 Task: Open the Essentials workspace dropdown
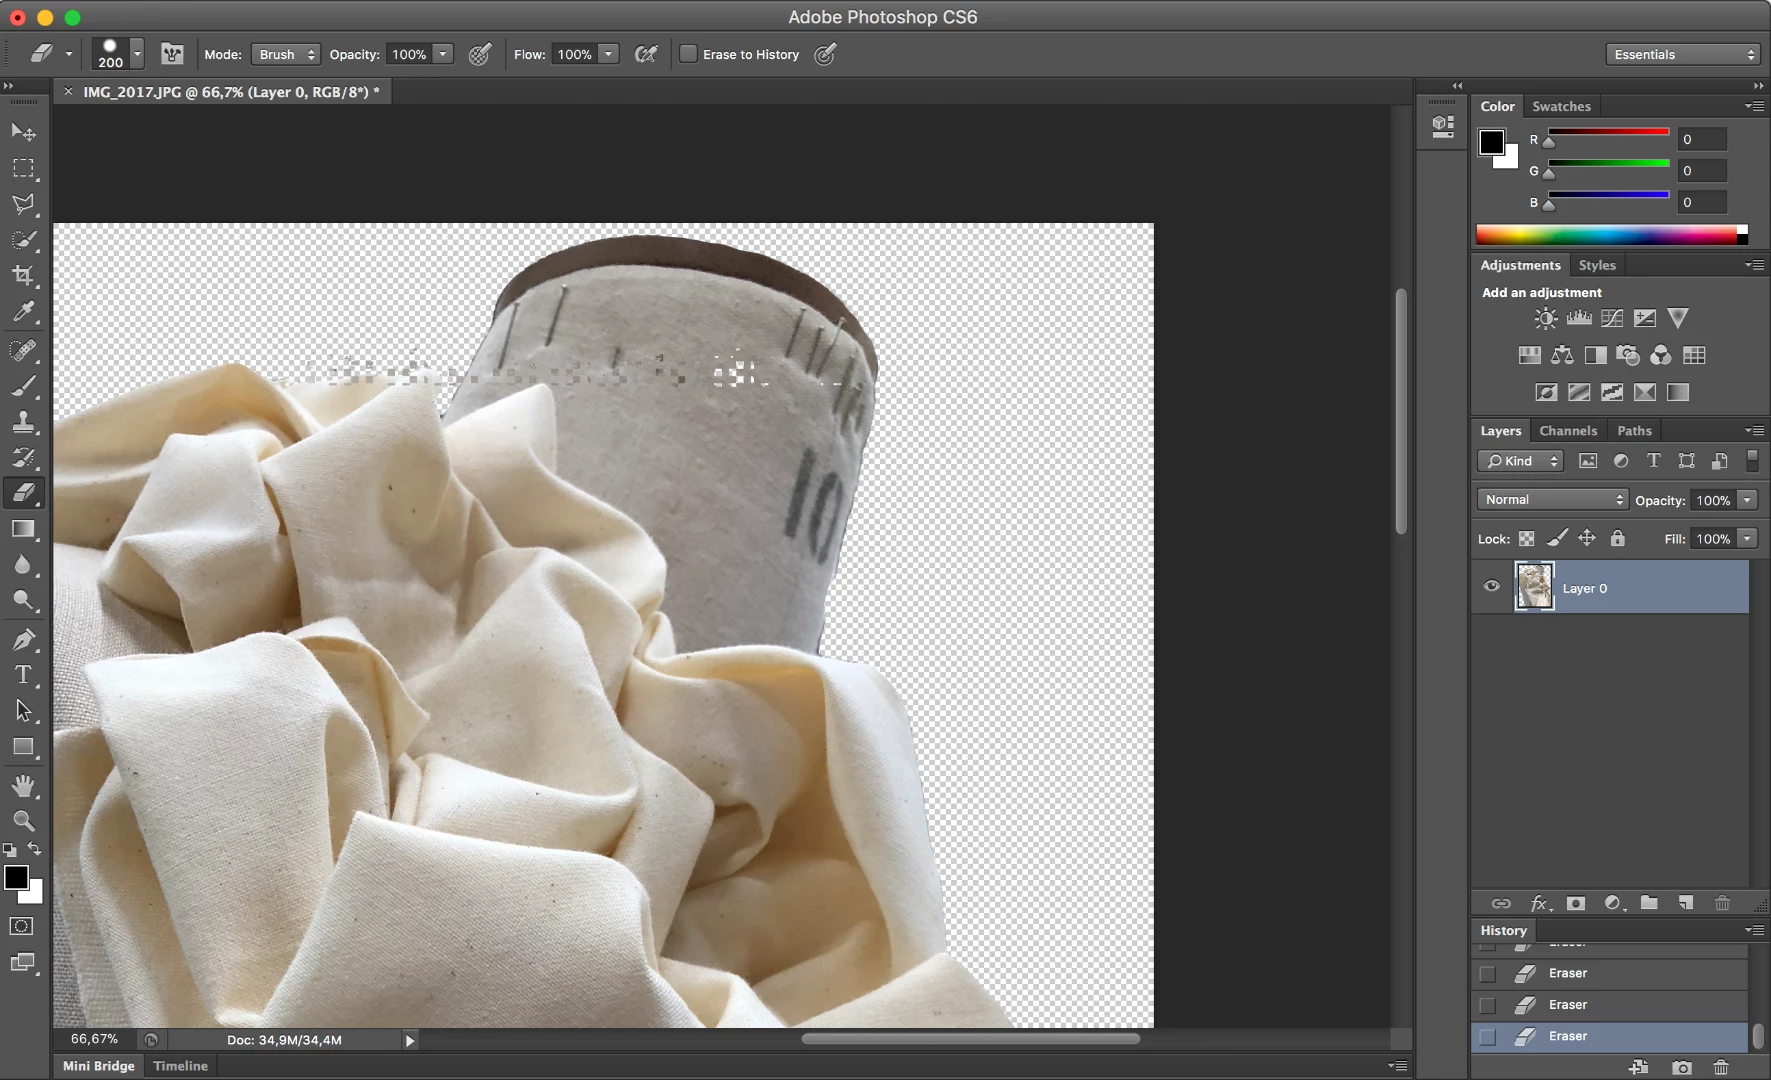pos(1683,54)
